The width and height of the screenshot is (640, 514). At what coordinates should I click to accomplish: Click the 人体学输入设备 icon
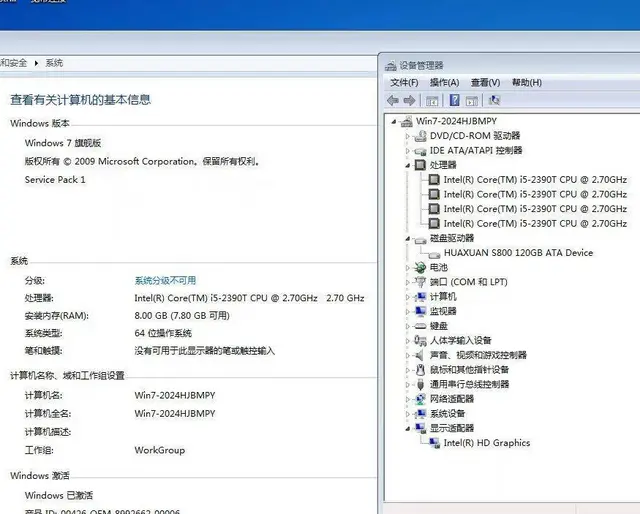[420, 340]
